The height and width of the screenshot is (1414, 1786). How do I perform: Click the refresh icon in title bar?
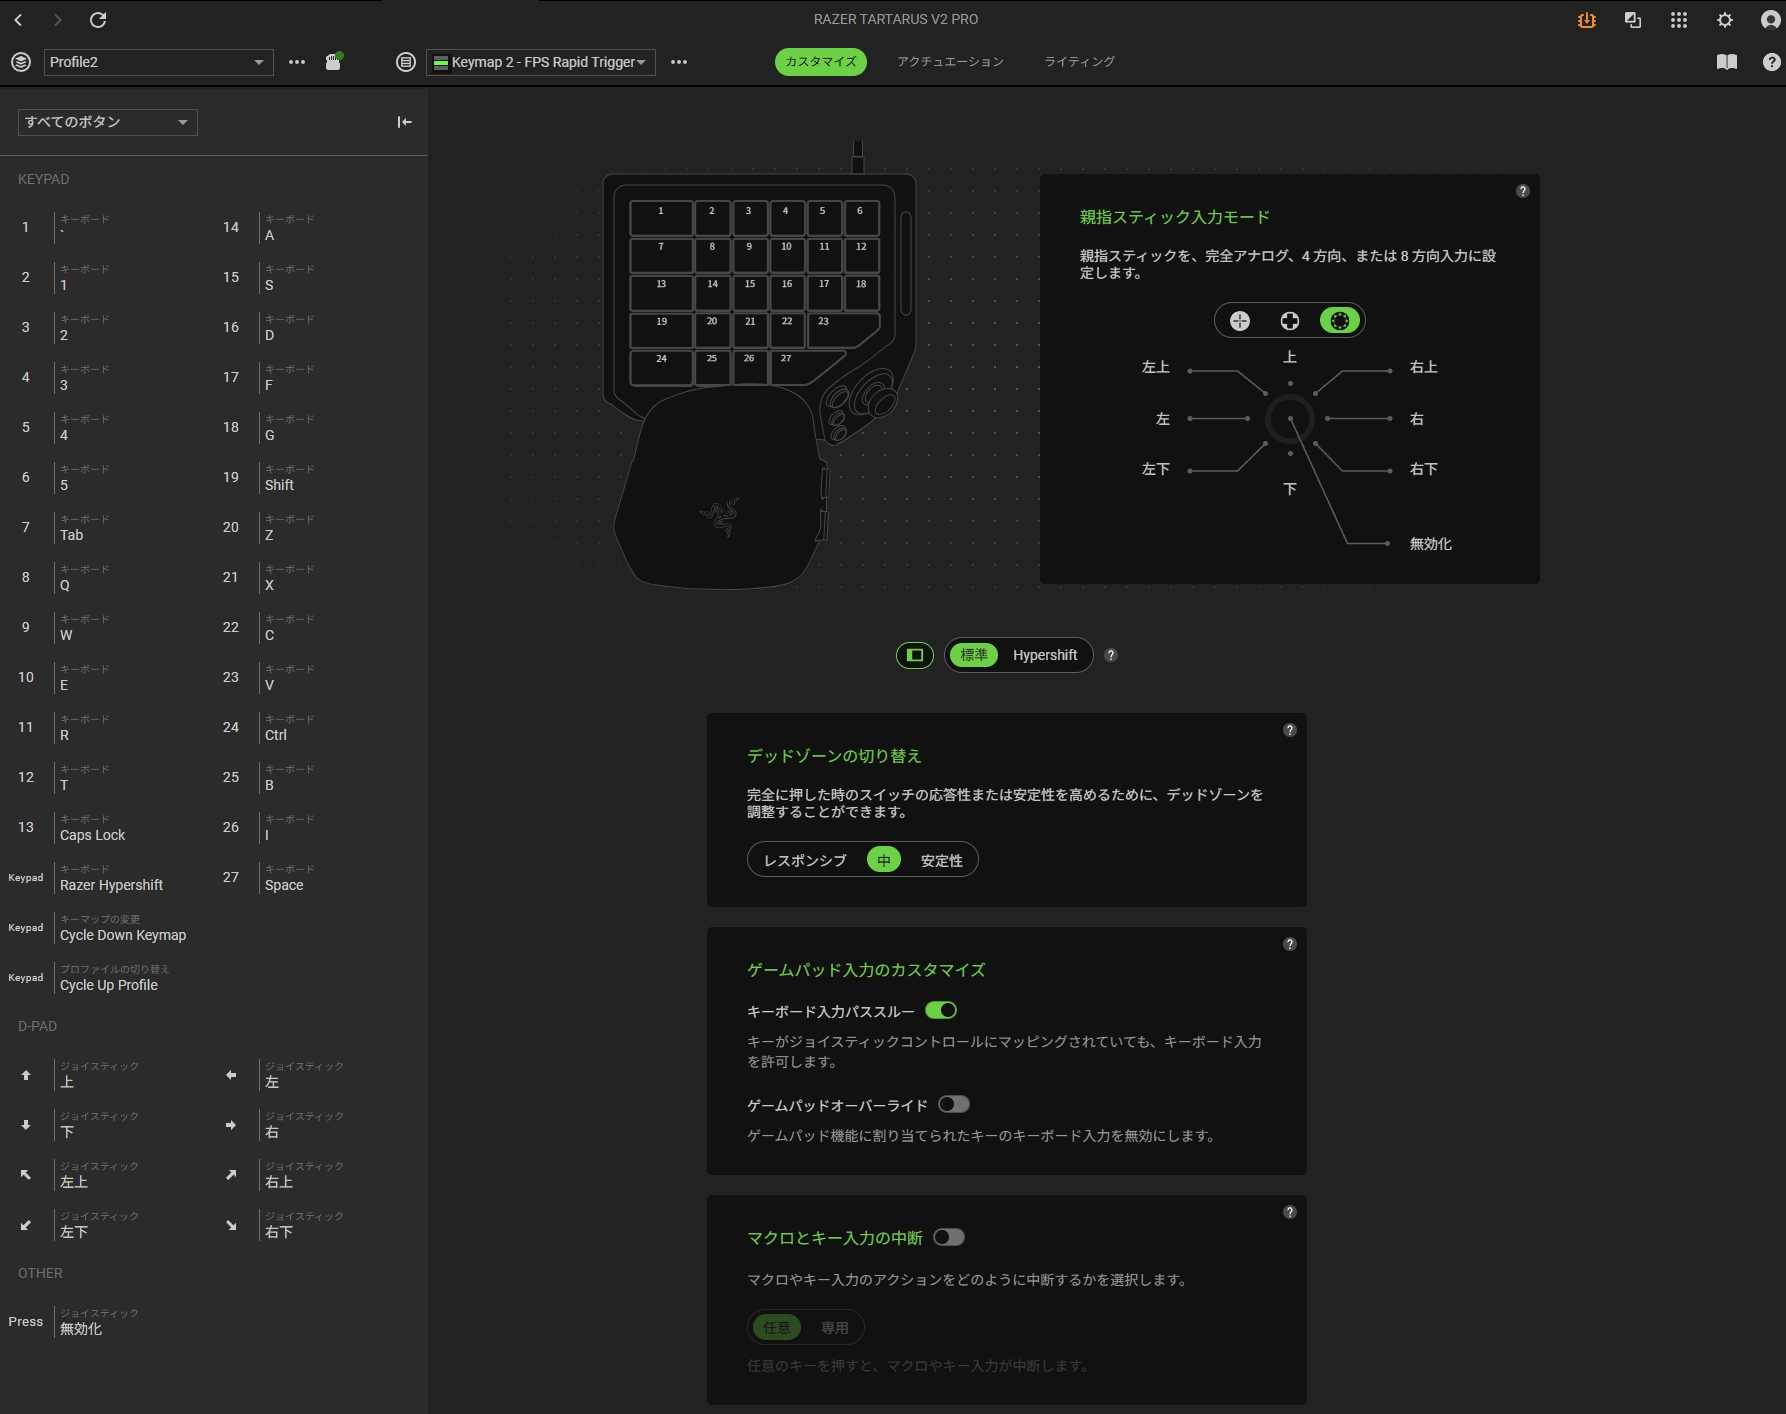[x=98, y=20]
